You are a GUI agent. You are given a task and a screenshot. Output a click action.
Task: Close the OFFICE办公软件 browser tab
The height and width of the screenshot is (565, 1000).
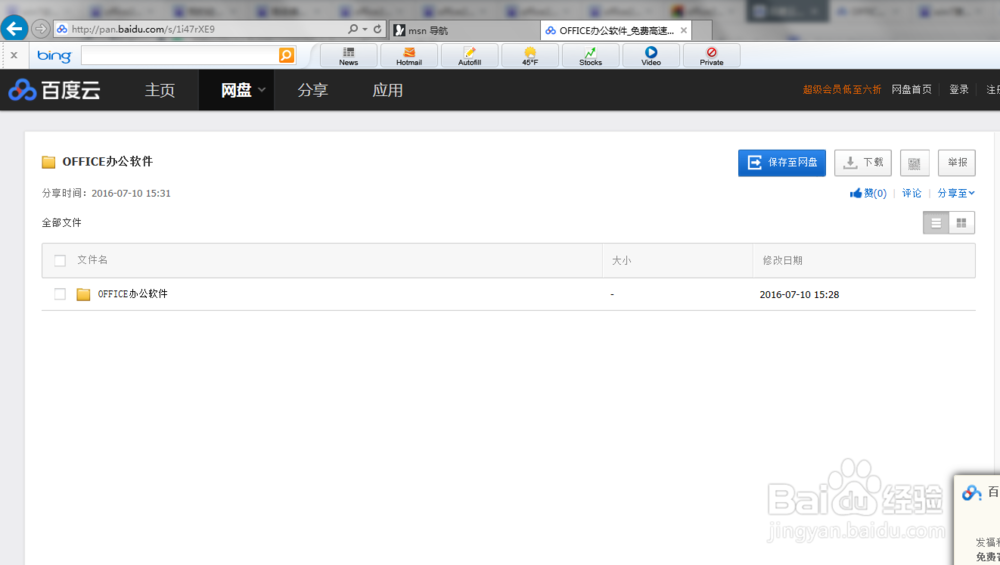pyautogui.click(x=684, y=30)
